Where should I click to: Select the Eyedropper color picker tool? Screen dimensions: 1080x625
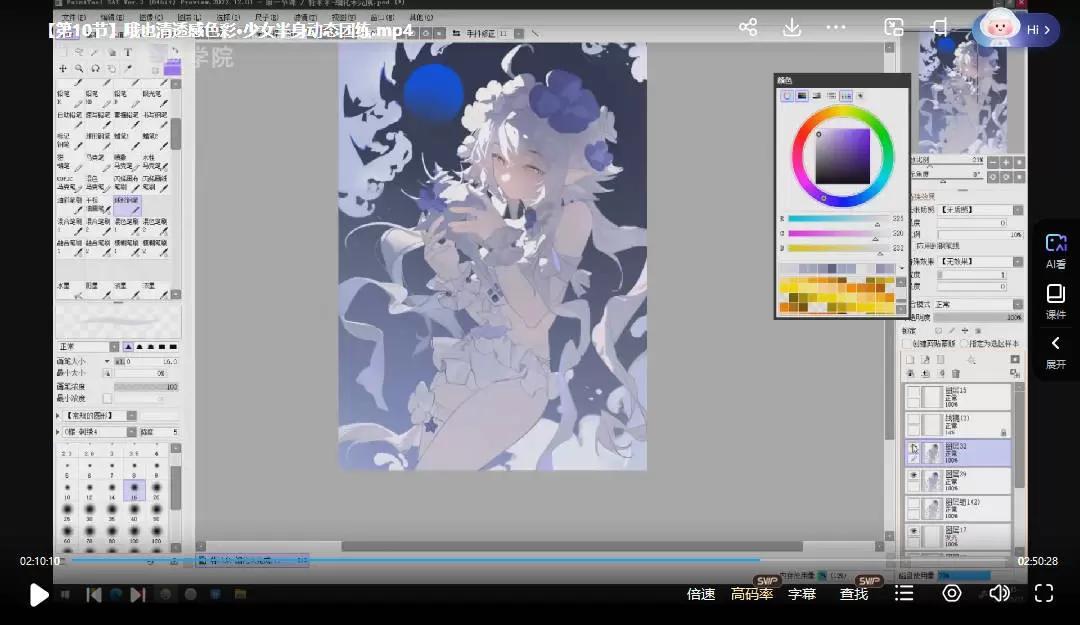[x=128, y=69]
